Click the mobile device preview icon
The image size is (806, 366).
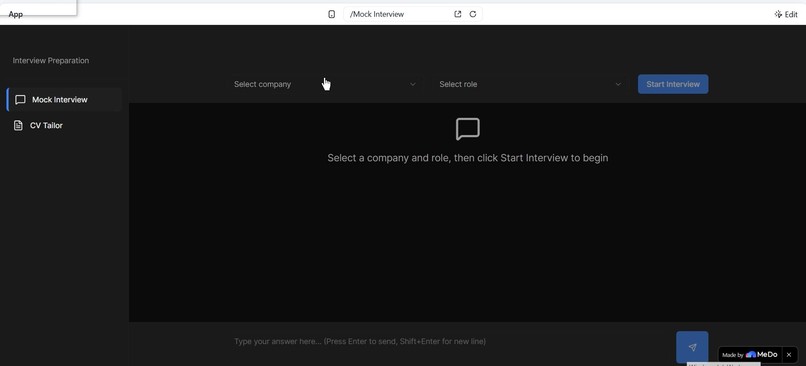[332, 14]
